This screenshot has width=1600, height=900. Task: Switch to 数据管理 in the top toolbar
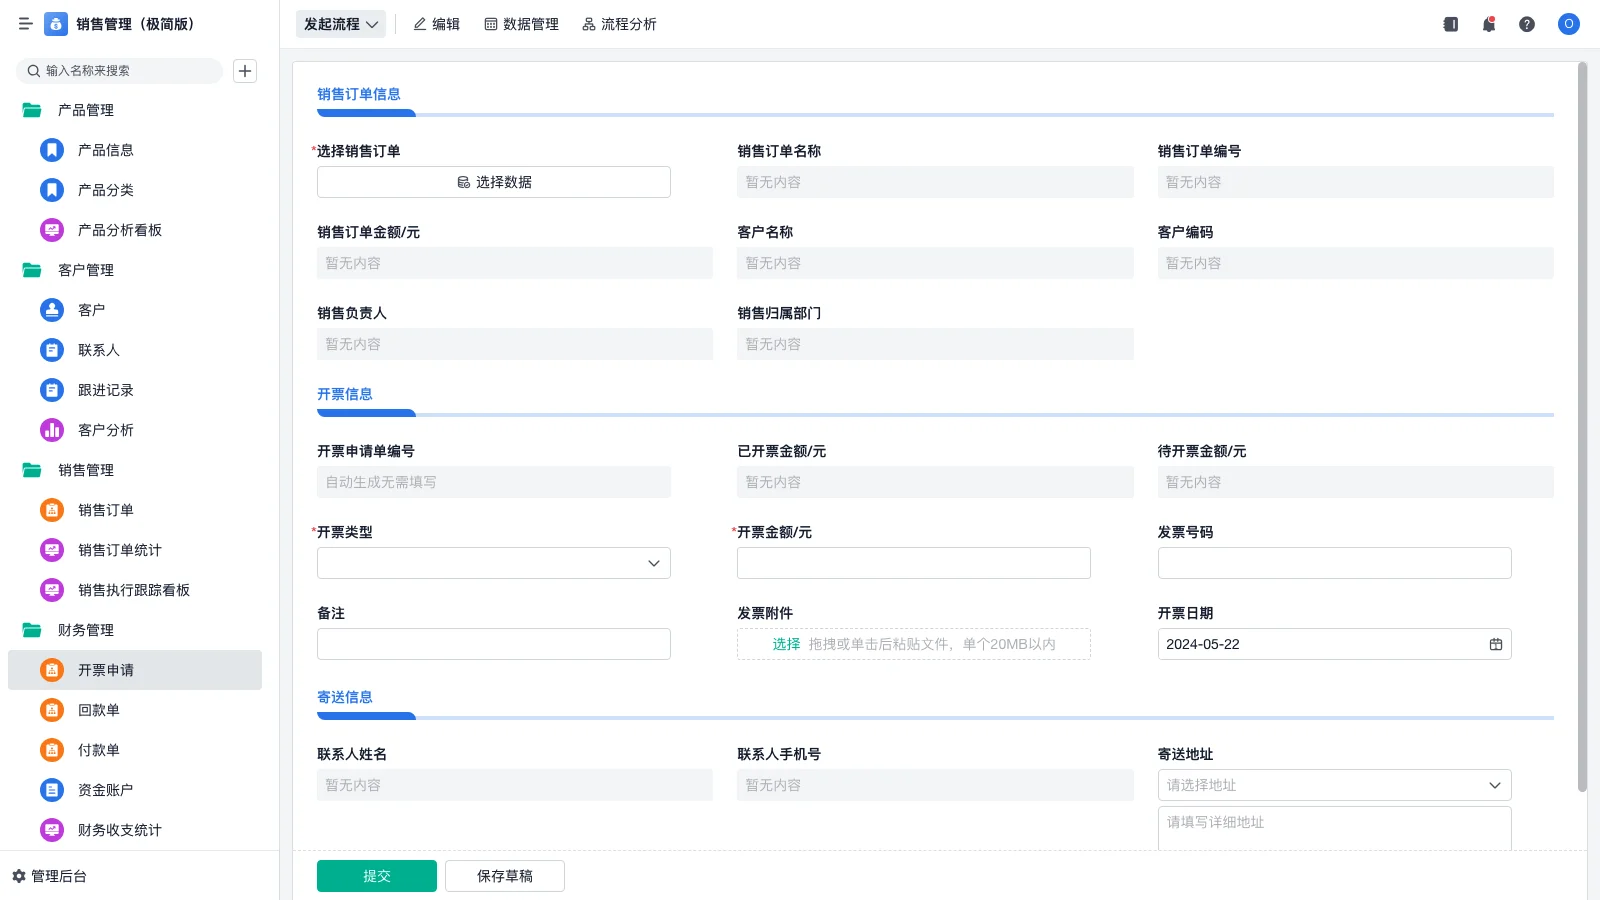[x=522, y=24]
